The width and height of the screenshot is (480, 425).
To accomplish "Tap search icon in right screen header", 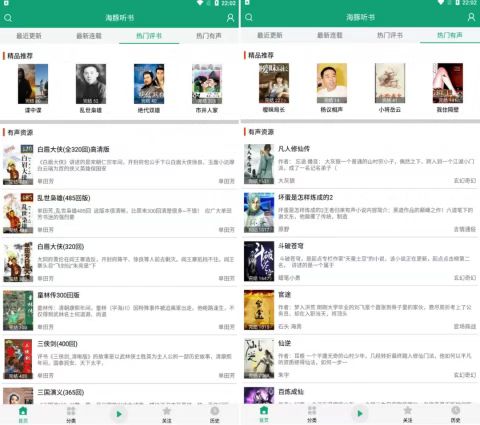I will (x=249, y=17).
